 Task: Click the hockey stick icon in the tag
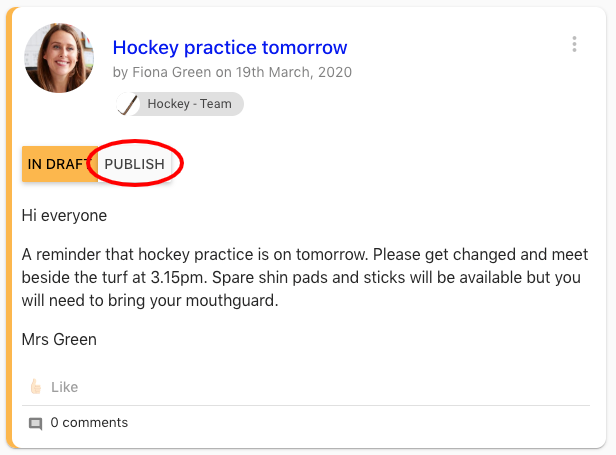tap(129, 104)
